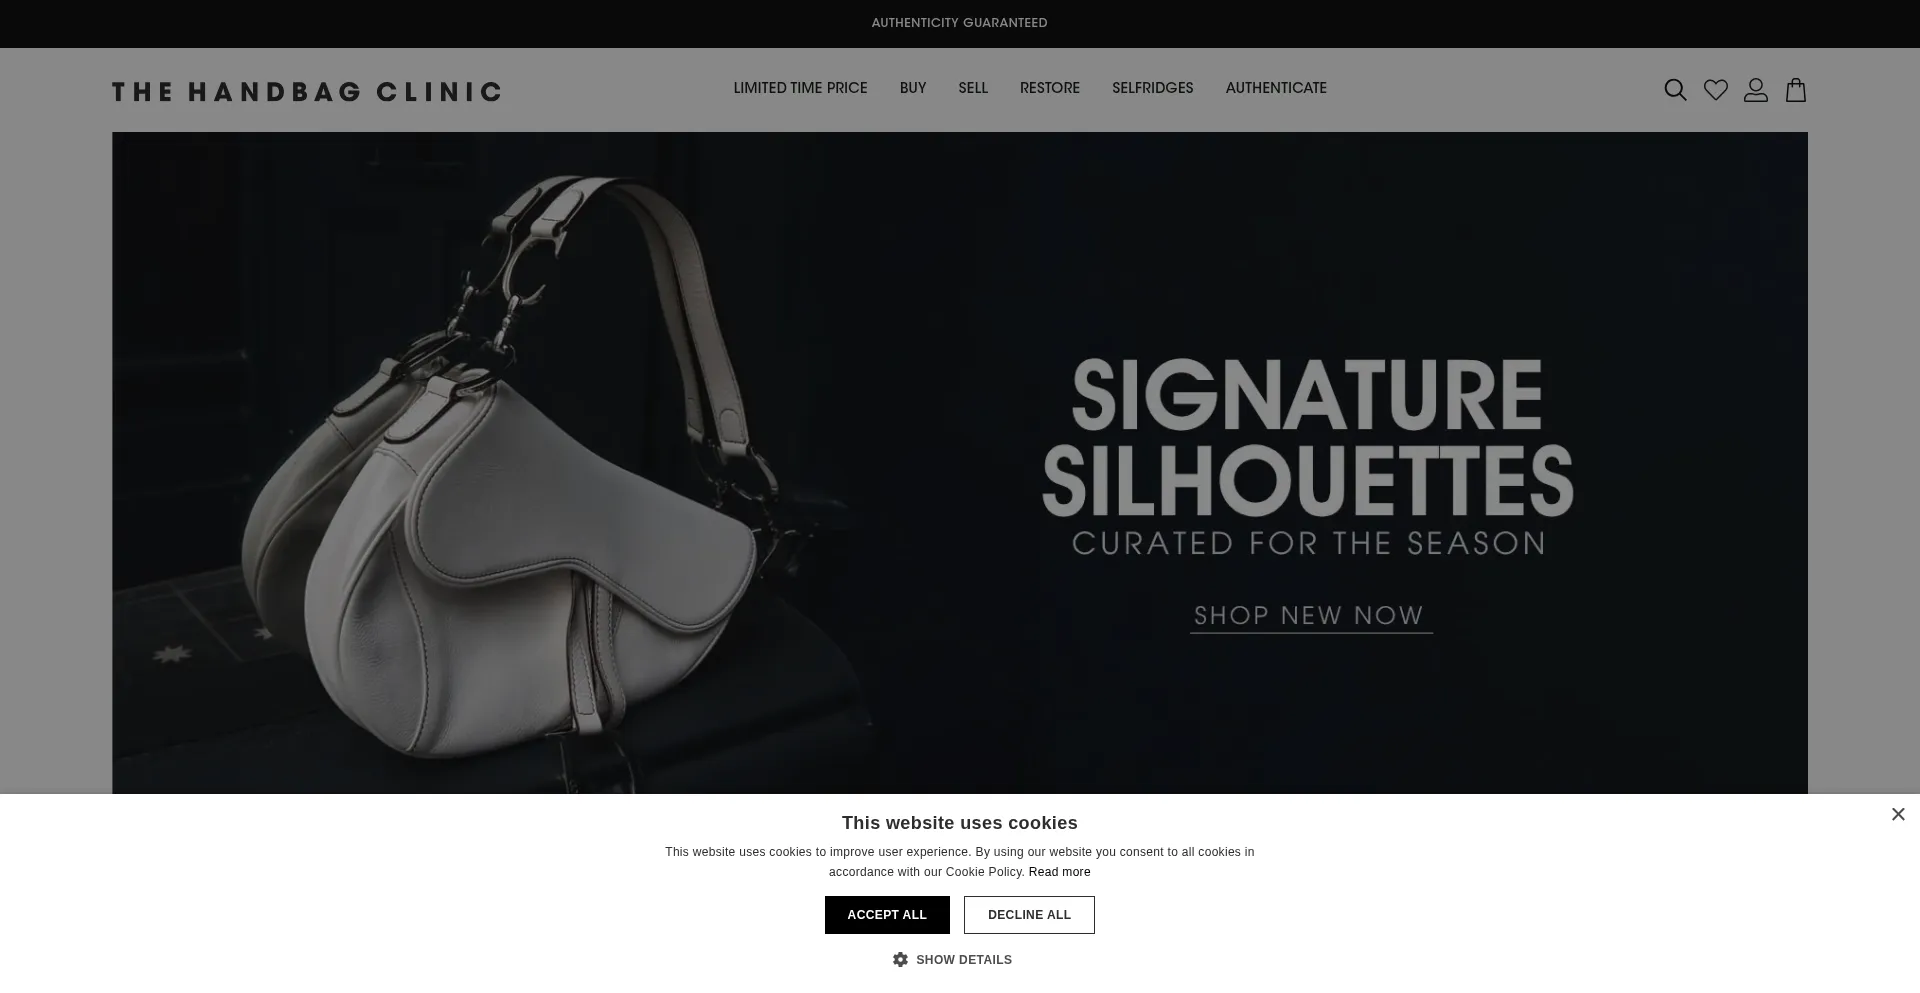Open the search magnifier icon
The height and width of the screenshot is (993, 1920).
1675,90
